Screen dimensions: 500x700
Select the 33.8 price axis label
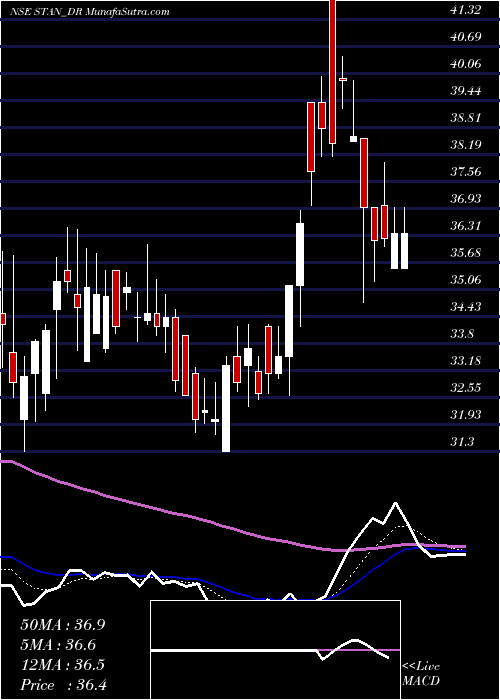click(462, 334)
